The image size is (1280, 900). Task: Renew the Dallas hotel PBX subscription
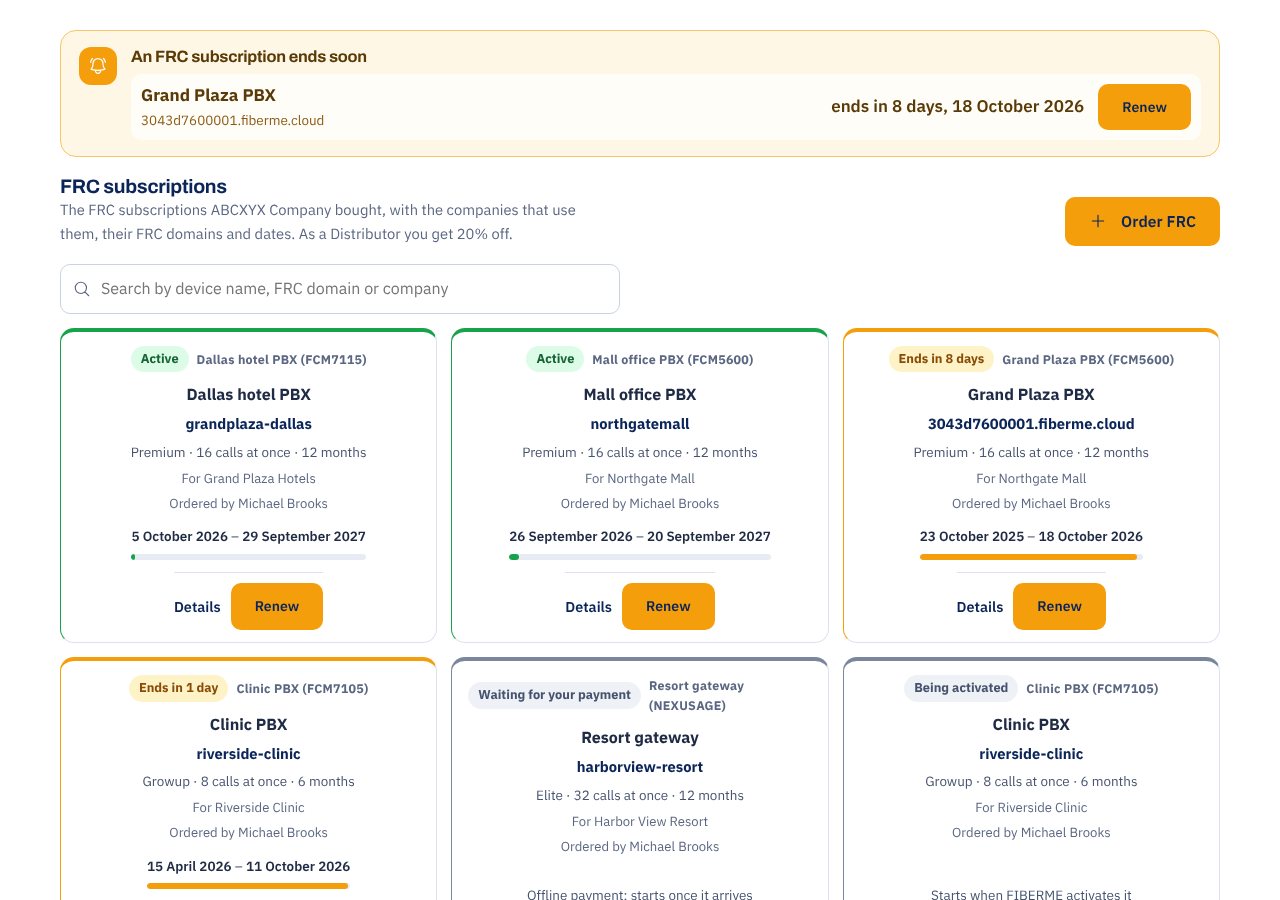pos(277,606)
